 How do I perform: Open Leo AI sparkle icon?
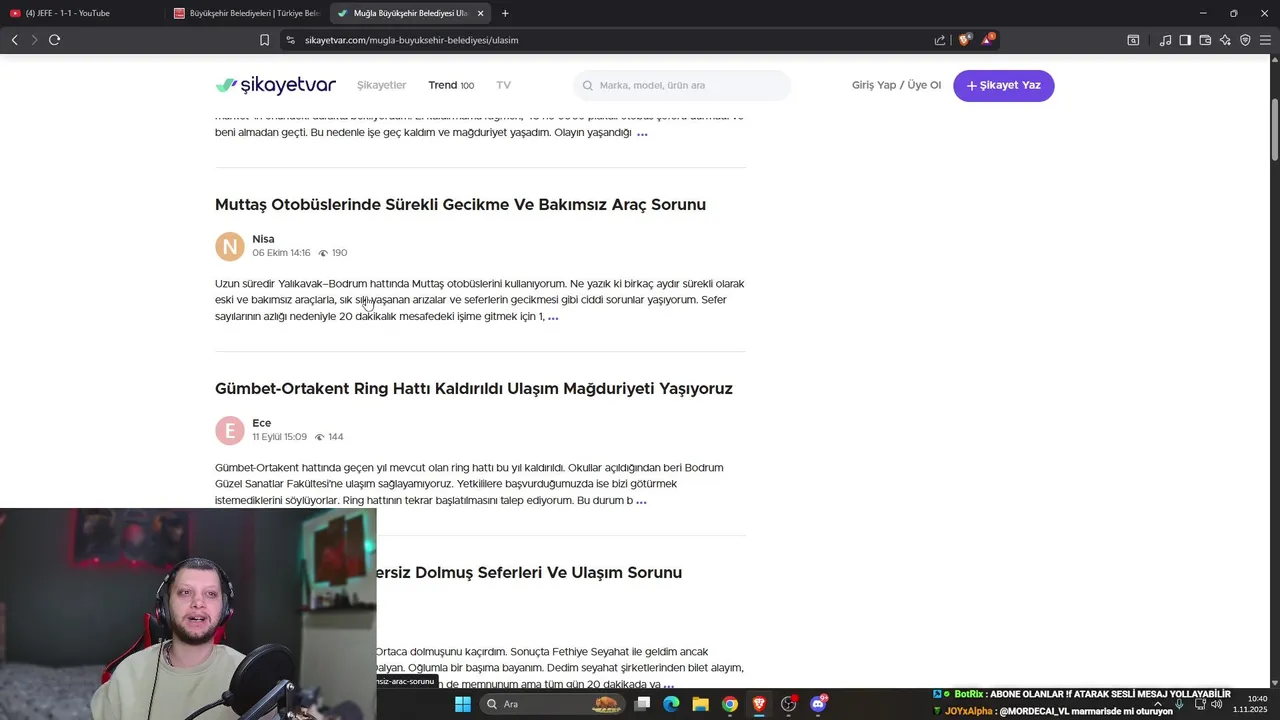coord(1225,40)
